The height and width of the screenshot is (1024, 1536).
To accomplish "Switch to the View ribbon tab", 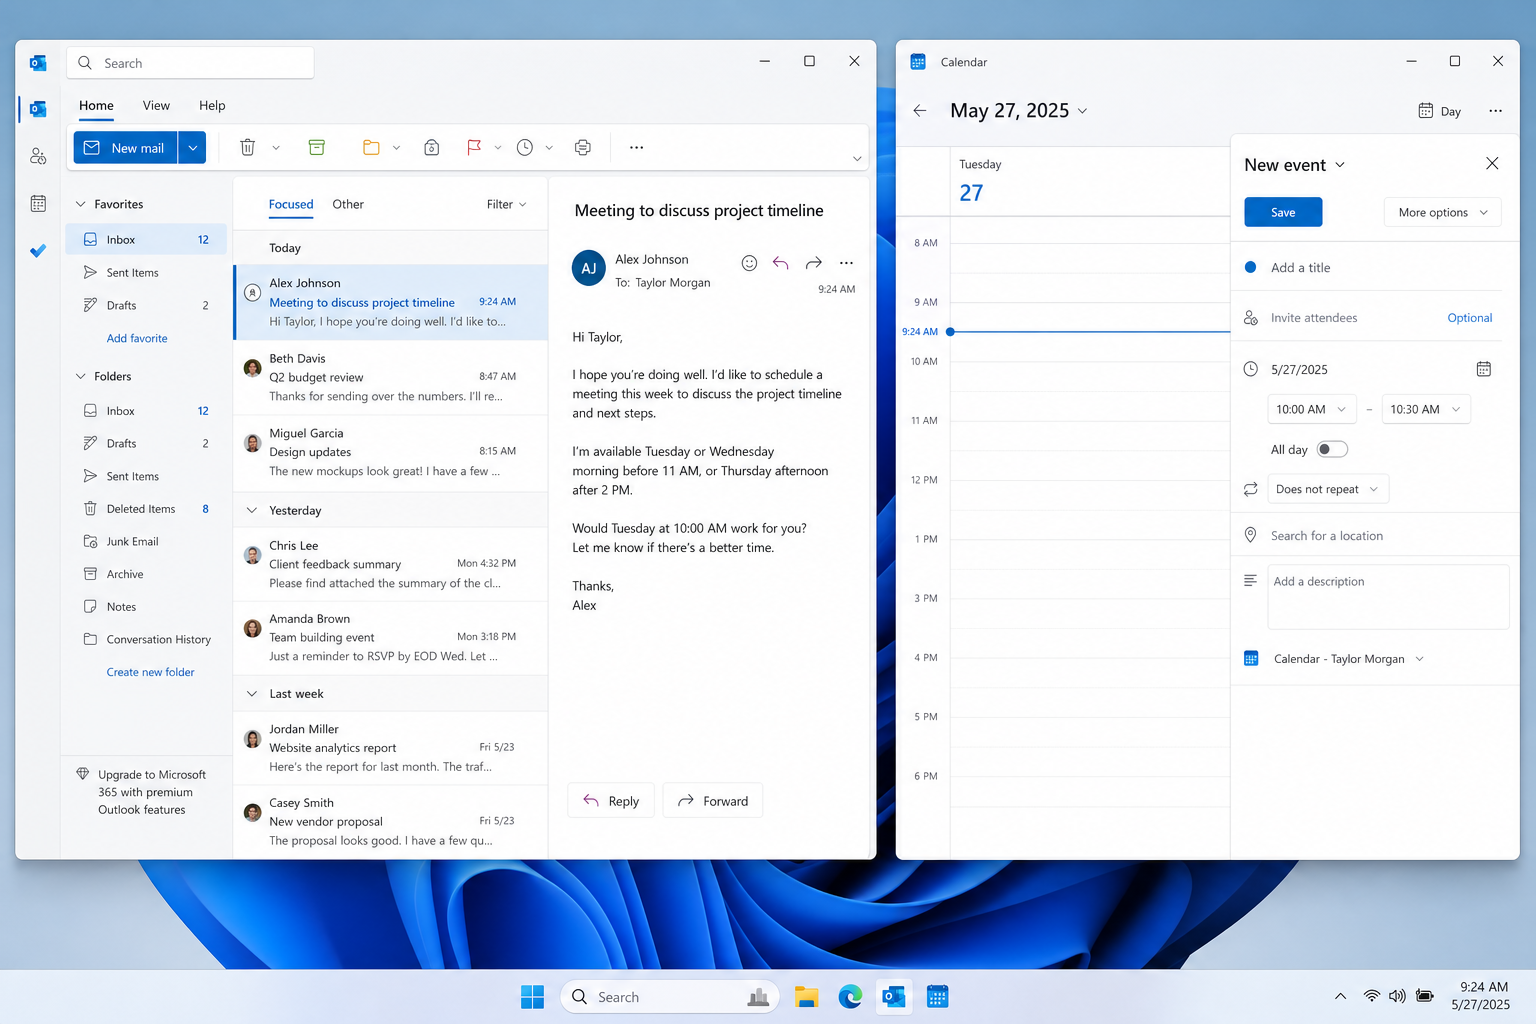I will tap(156, 106).
